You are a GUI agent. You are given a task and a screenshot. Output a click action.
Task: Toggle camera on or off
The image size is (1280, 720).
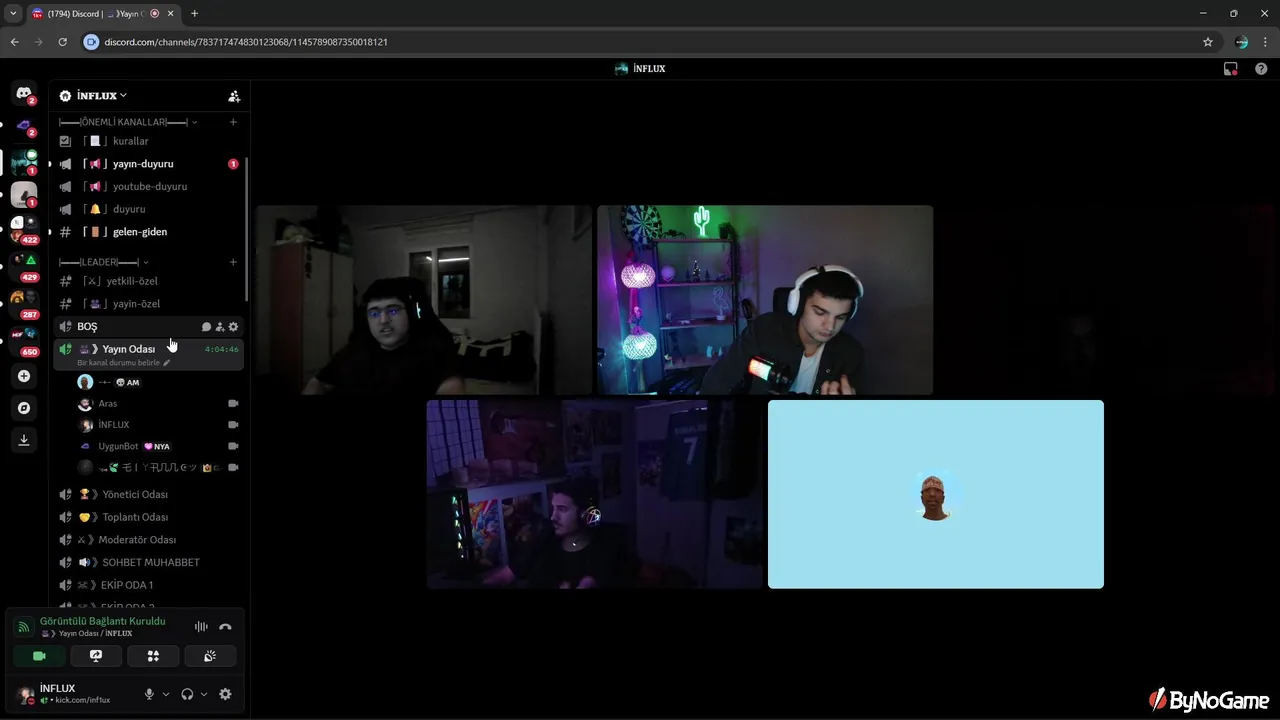39,656
